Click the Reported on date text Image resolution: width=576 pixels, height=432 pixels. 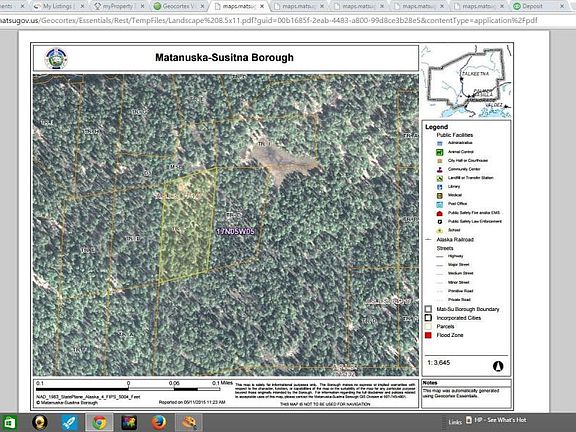pyautogui.click(x=192, y=402)
